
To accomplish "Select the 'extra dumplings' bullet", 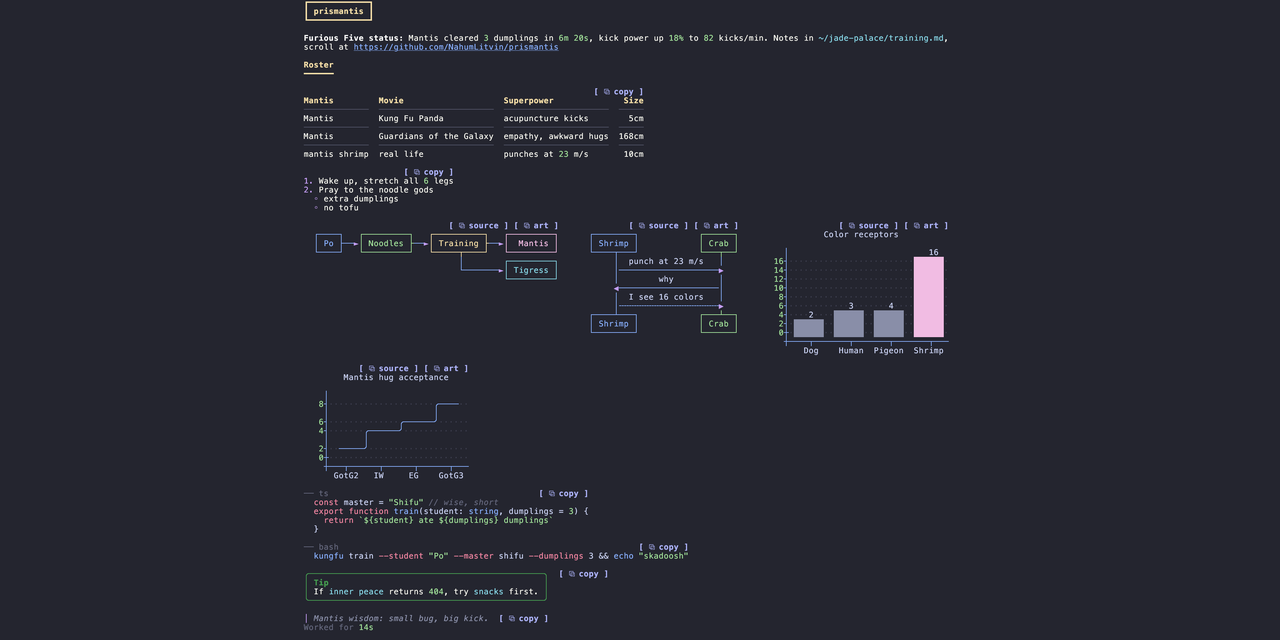I will [361, 199].
